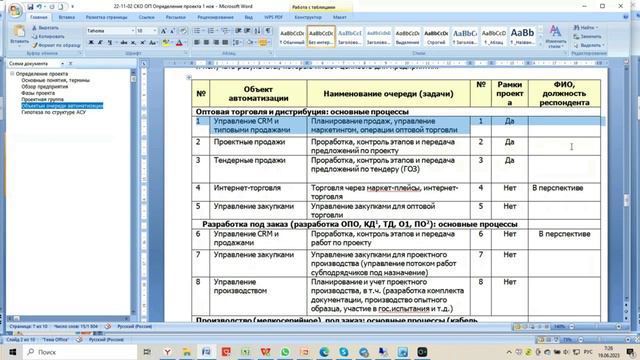Increase font size with grow font icon
The width and height of the screenshot is (640, 360).
pyautogui.click(x=164, y=31)
